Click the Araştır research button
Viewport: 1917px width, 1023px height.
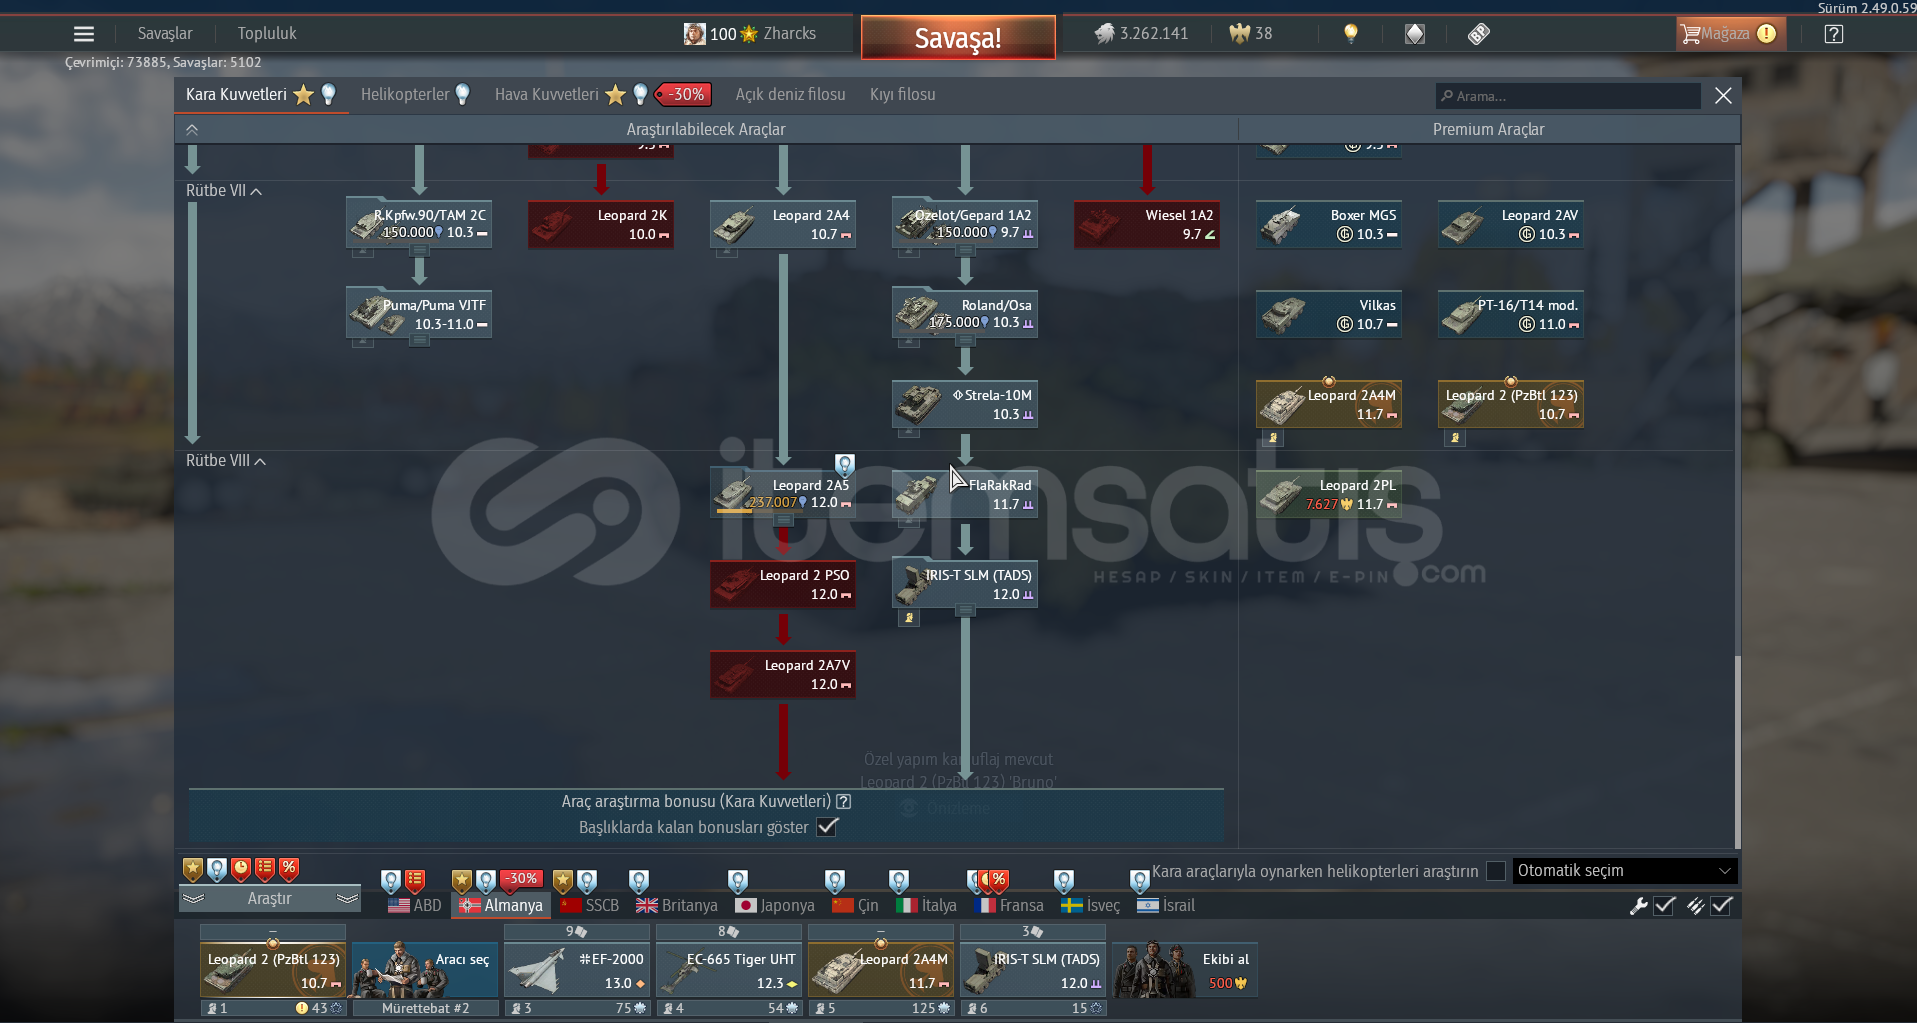click(x=269, y=898)
